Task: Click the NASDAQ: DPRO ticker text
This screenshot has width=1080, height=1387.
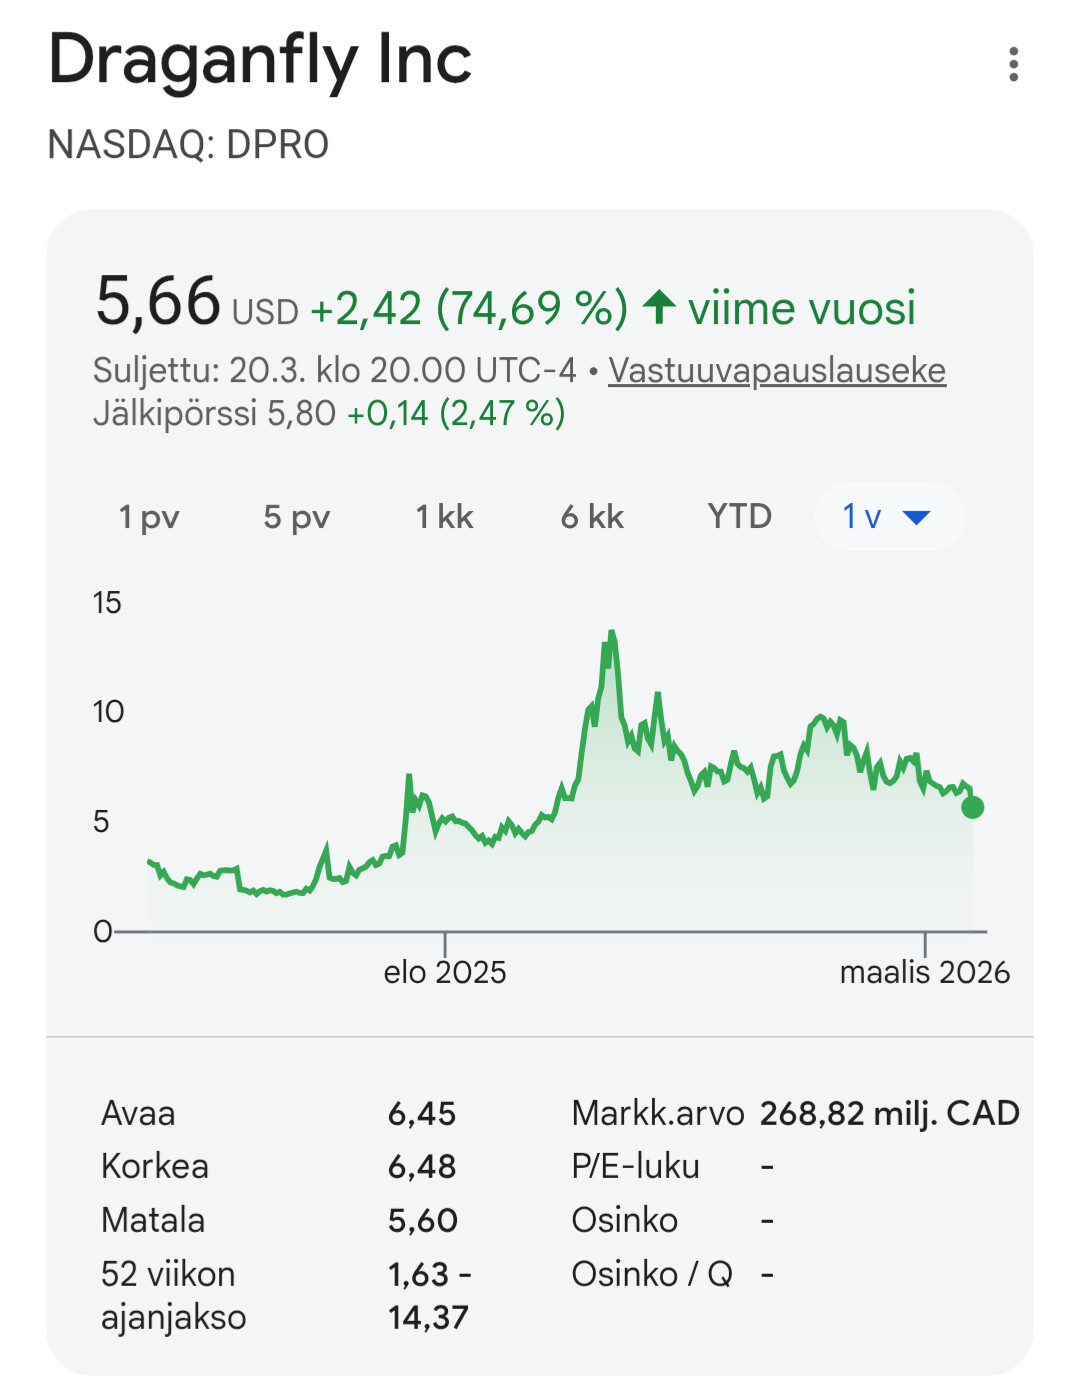Action: [188, 145]
